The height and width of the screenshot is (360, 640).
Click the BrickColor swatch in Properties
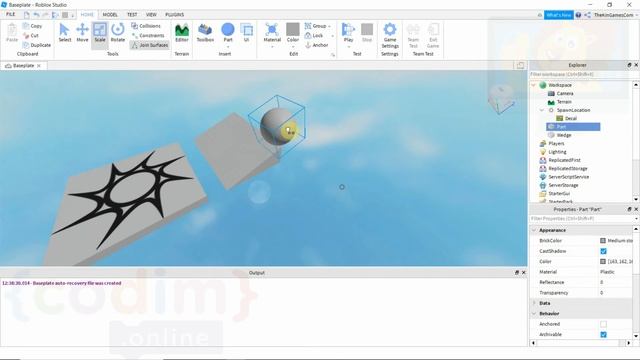(x=603, y=241)
